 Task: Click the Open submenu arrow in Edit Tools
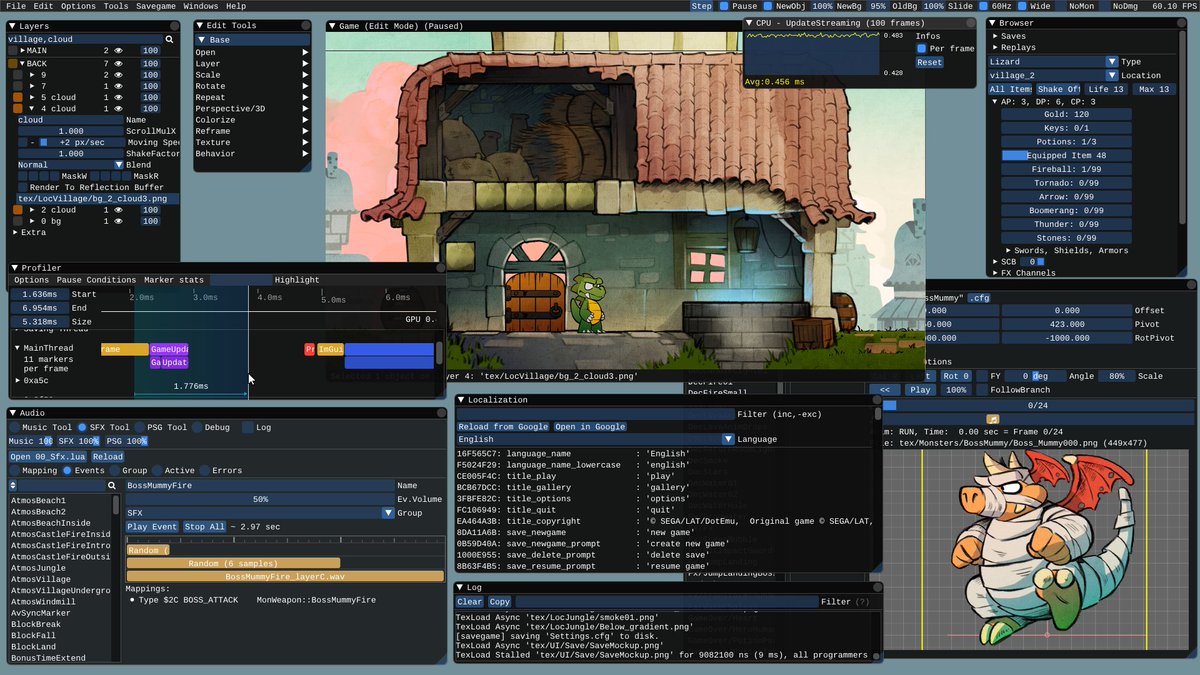[306, 52]
